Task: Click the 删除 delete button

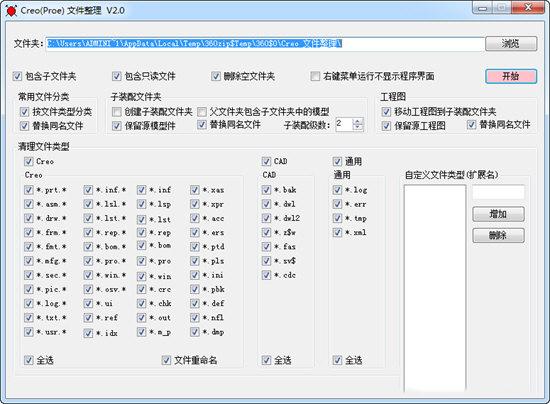Action: (498, 235)
